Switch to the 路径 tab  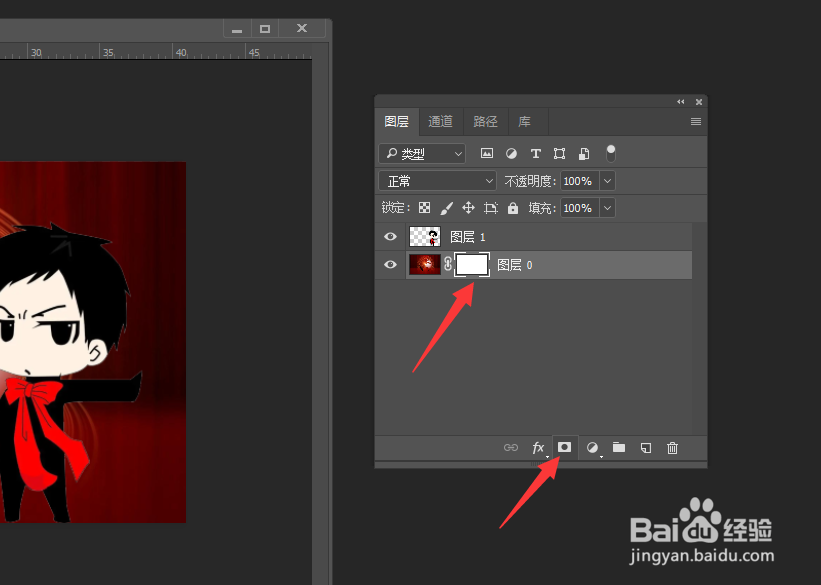[485, 122]
